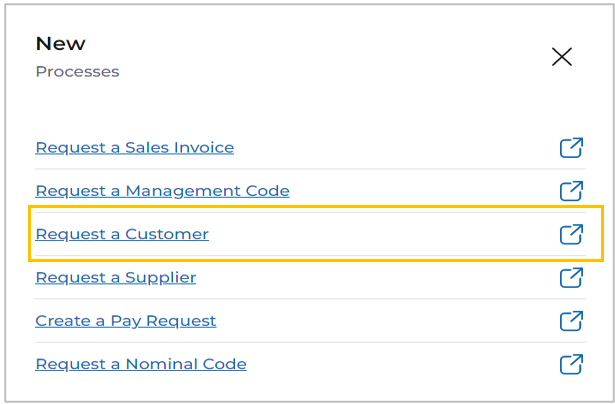This screenshot has width=615, height=404.
Task: Click the Request a Customer link text
Action: 122,235
